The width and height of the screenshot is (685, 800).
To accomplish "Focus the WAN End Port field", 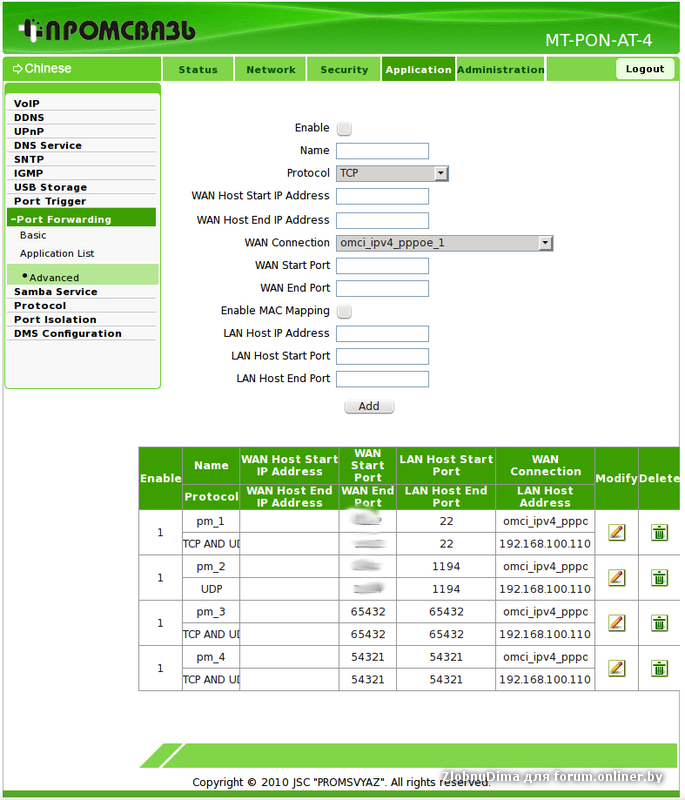I will tap(383, 289).
